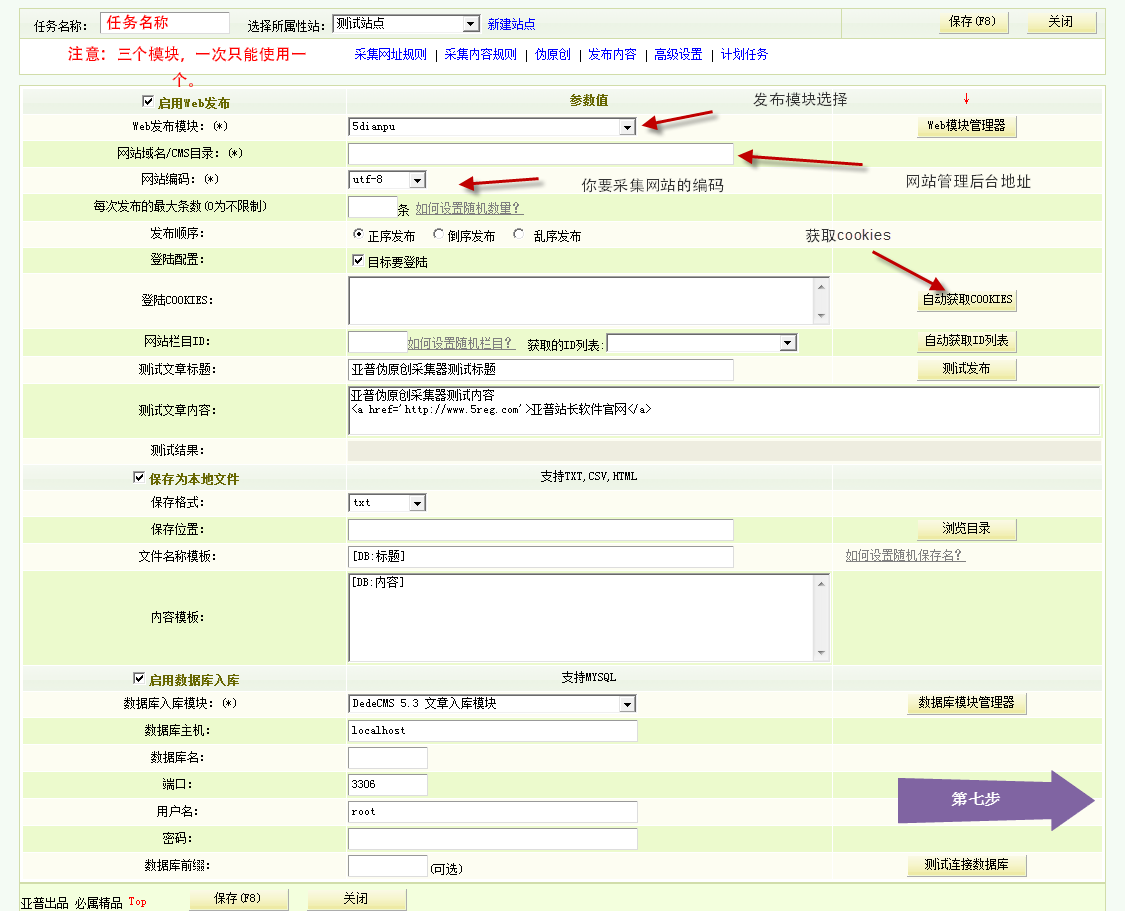Go to the 采集网址规则 tab

pyautogui.click(x=390, y=55)
